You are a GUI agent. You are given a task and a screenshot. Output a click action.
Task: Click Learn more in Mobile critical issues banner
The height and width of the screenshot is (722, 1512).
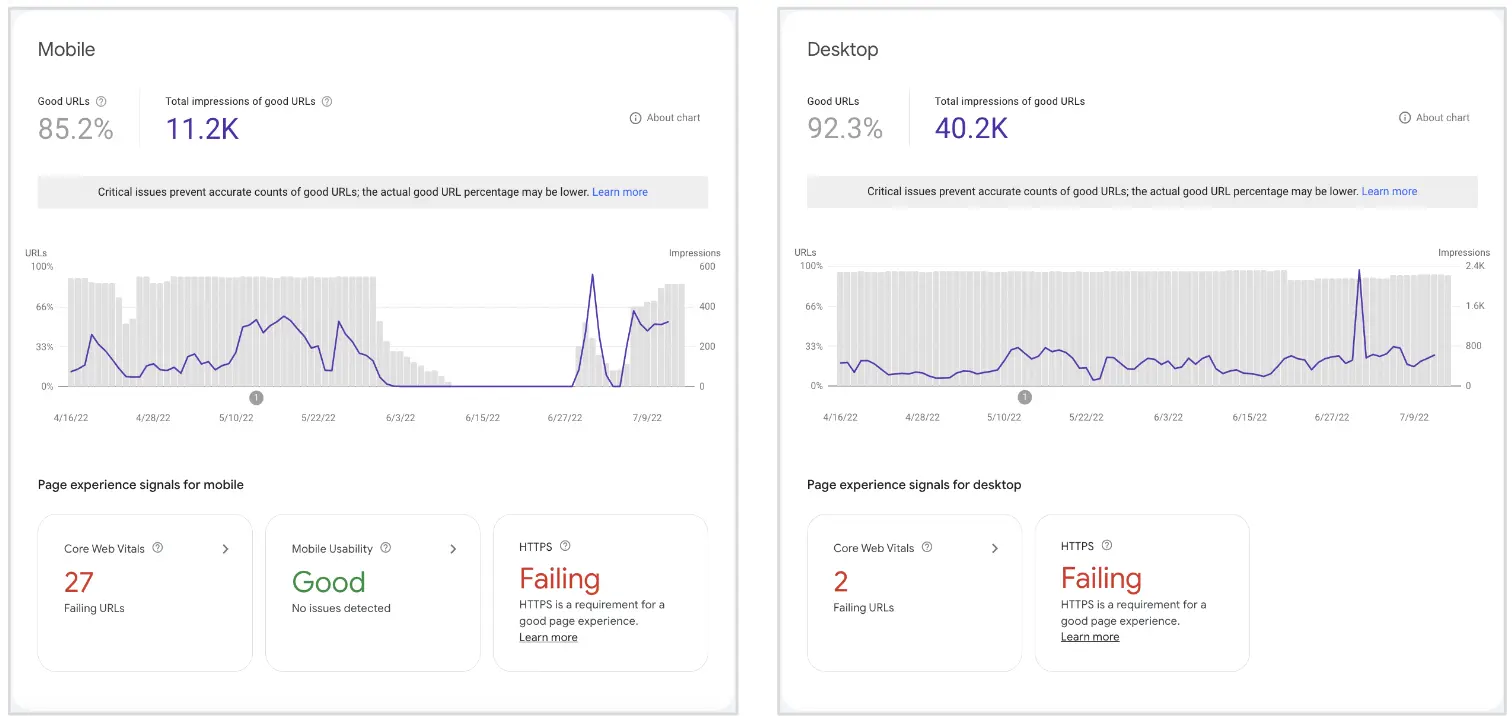click(x=620, y=191)
